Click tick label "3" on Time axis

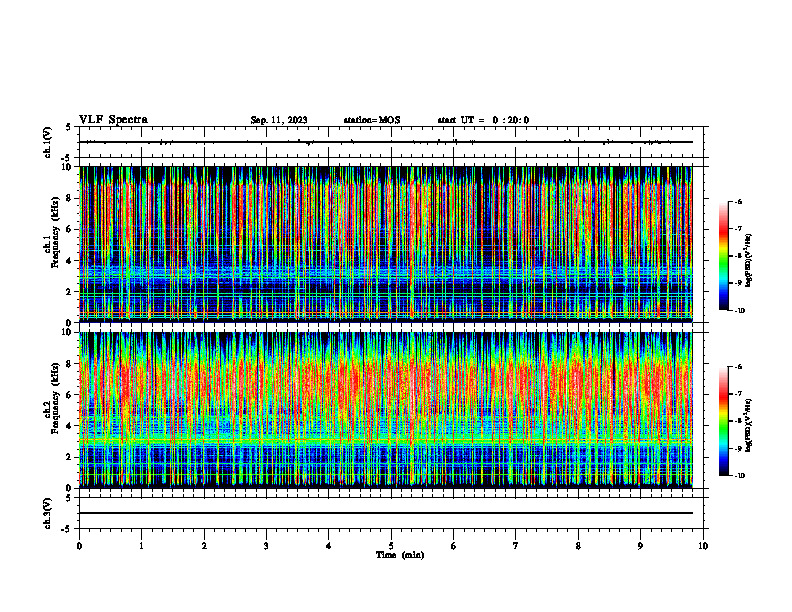[x=266, y=546]
